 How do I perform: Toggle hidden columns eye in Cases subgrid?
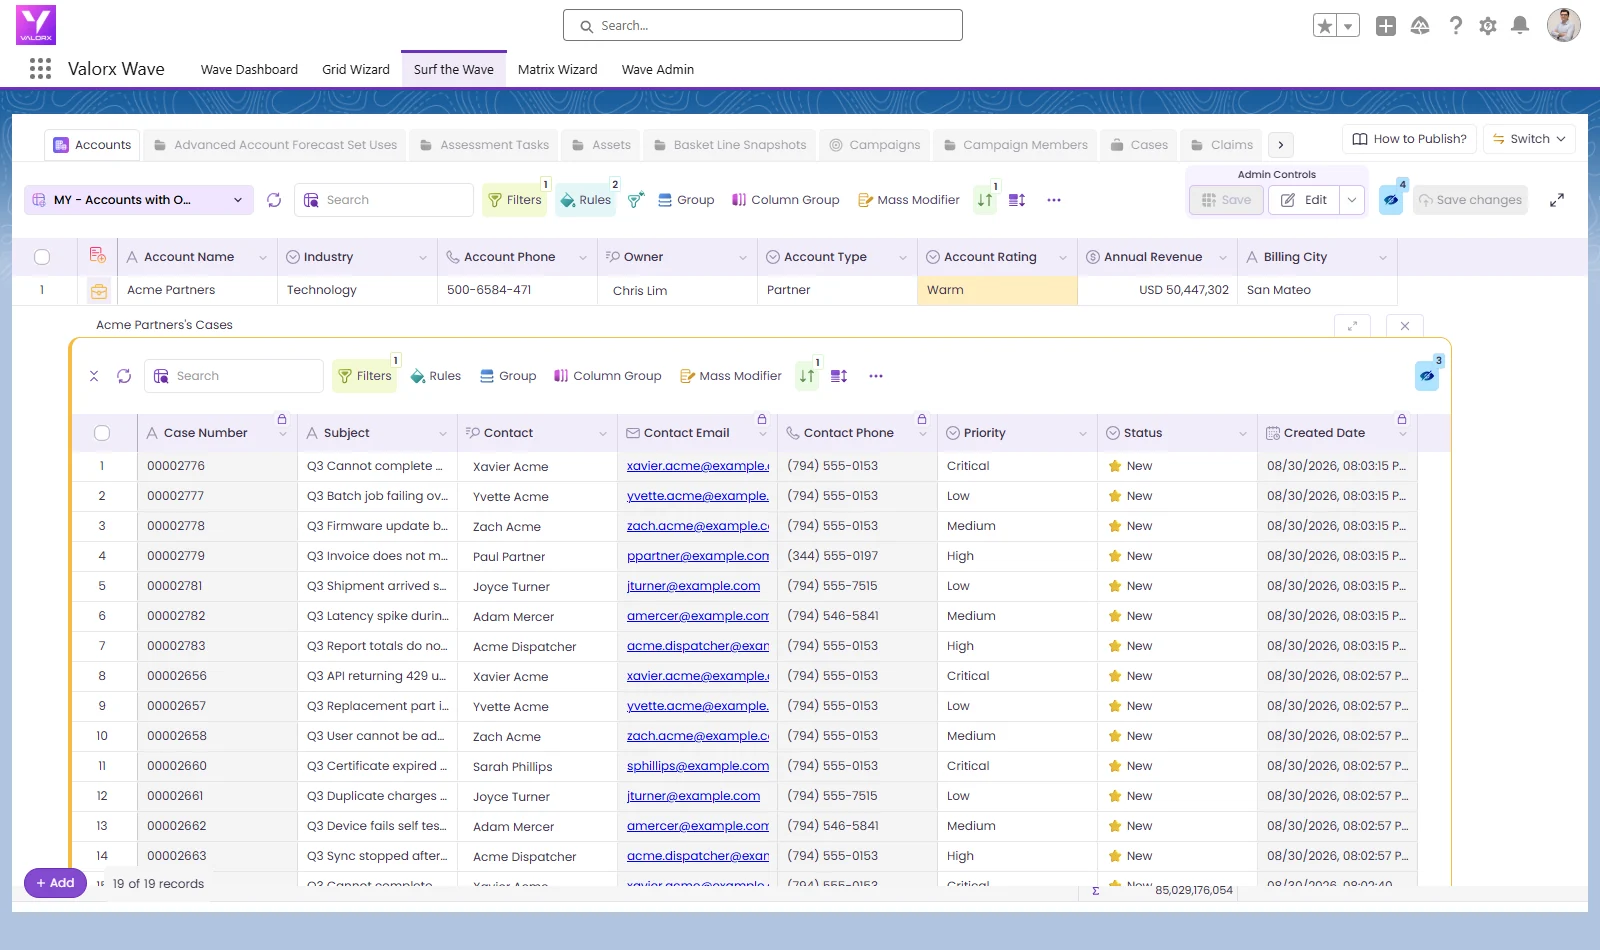coord(1427,376)
